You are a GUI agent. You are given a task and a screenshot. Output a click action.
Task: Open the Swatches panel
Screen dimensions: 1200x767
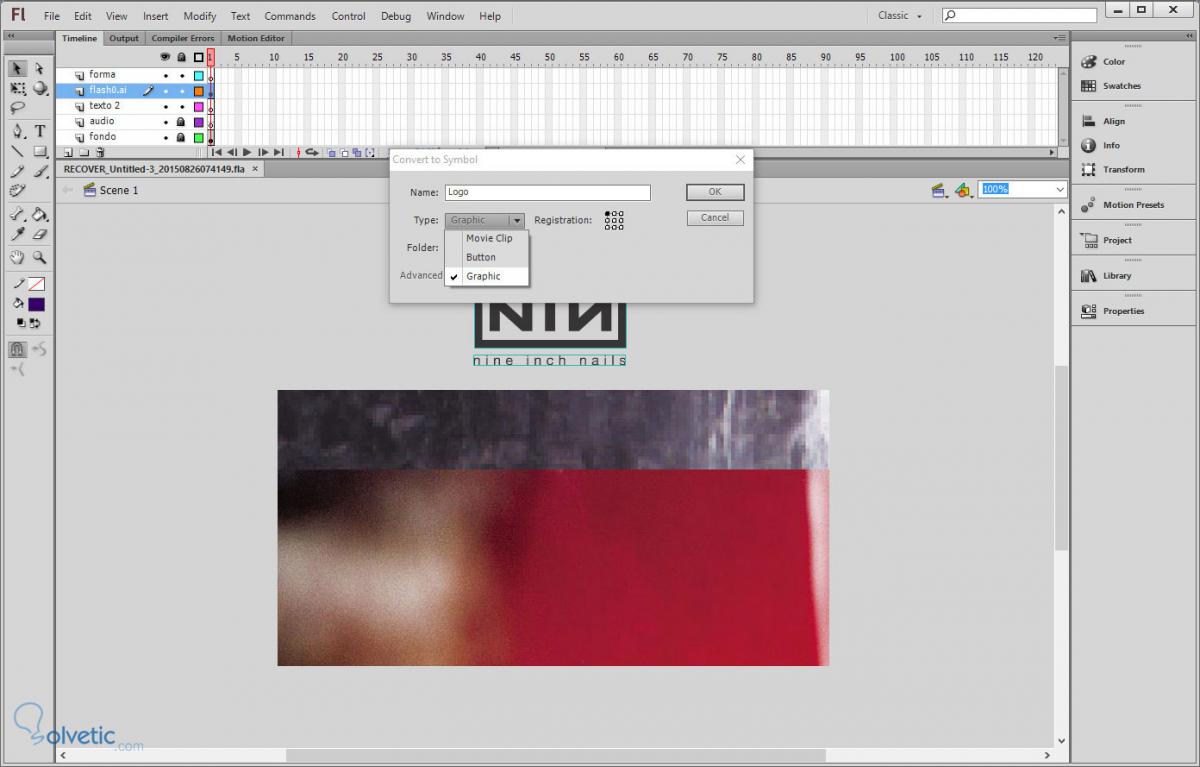[1111, 86]
